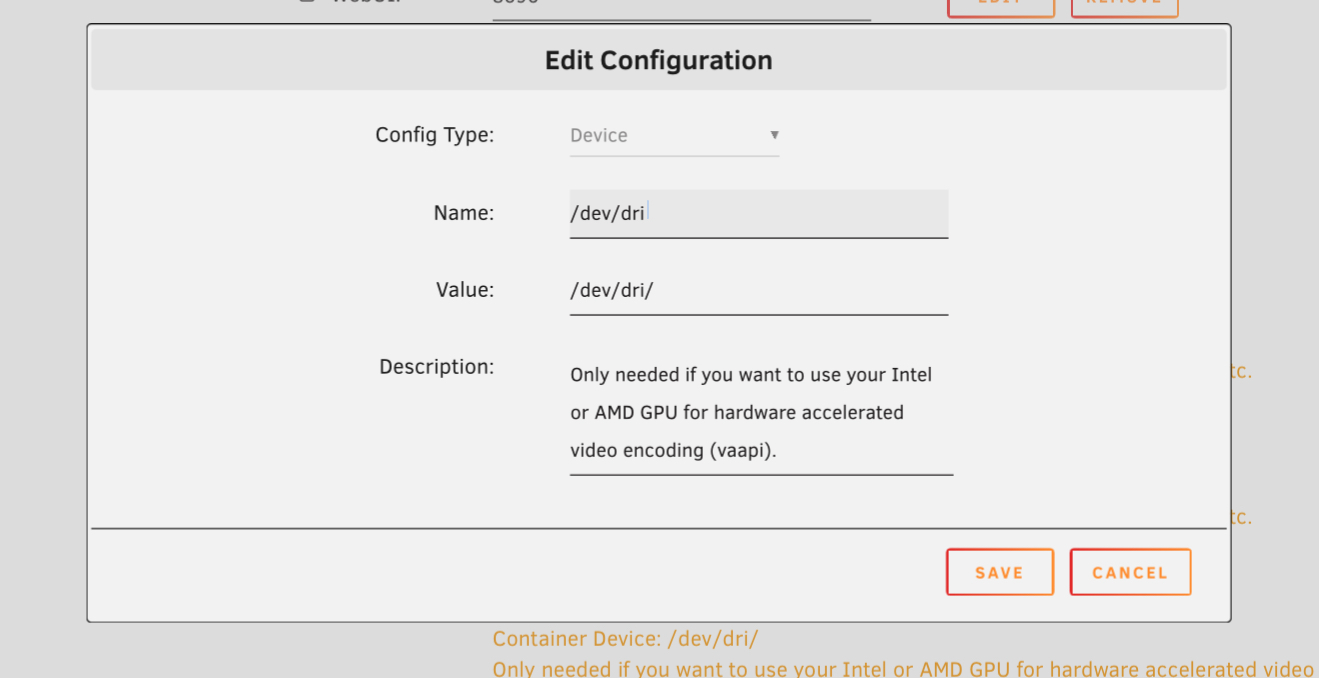Viewport: 1319px width, 678px height.
Task: Click the Name label
Action: (463, 213)
